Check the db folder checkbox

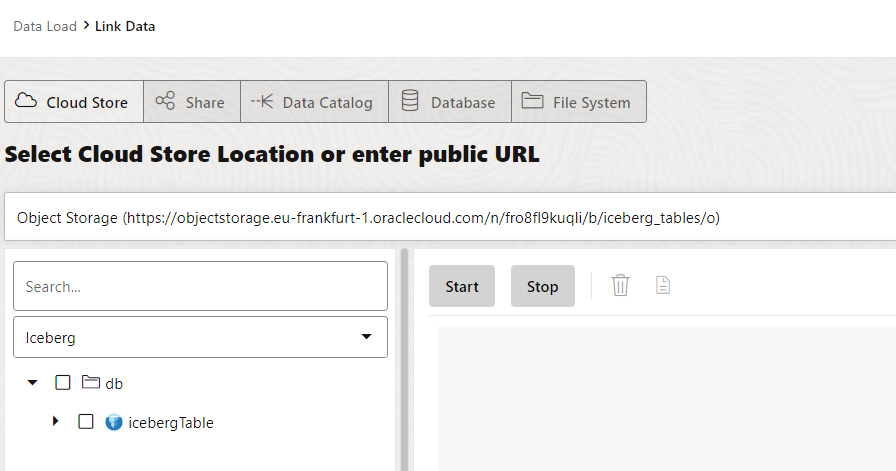63,382
